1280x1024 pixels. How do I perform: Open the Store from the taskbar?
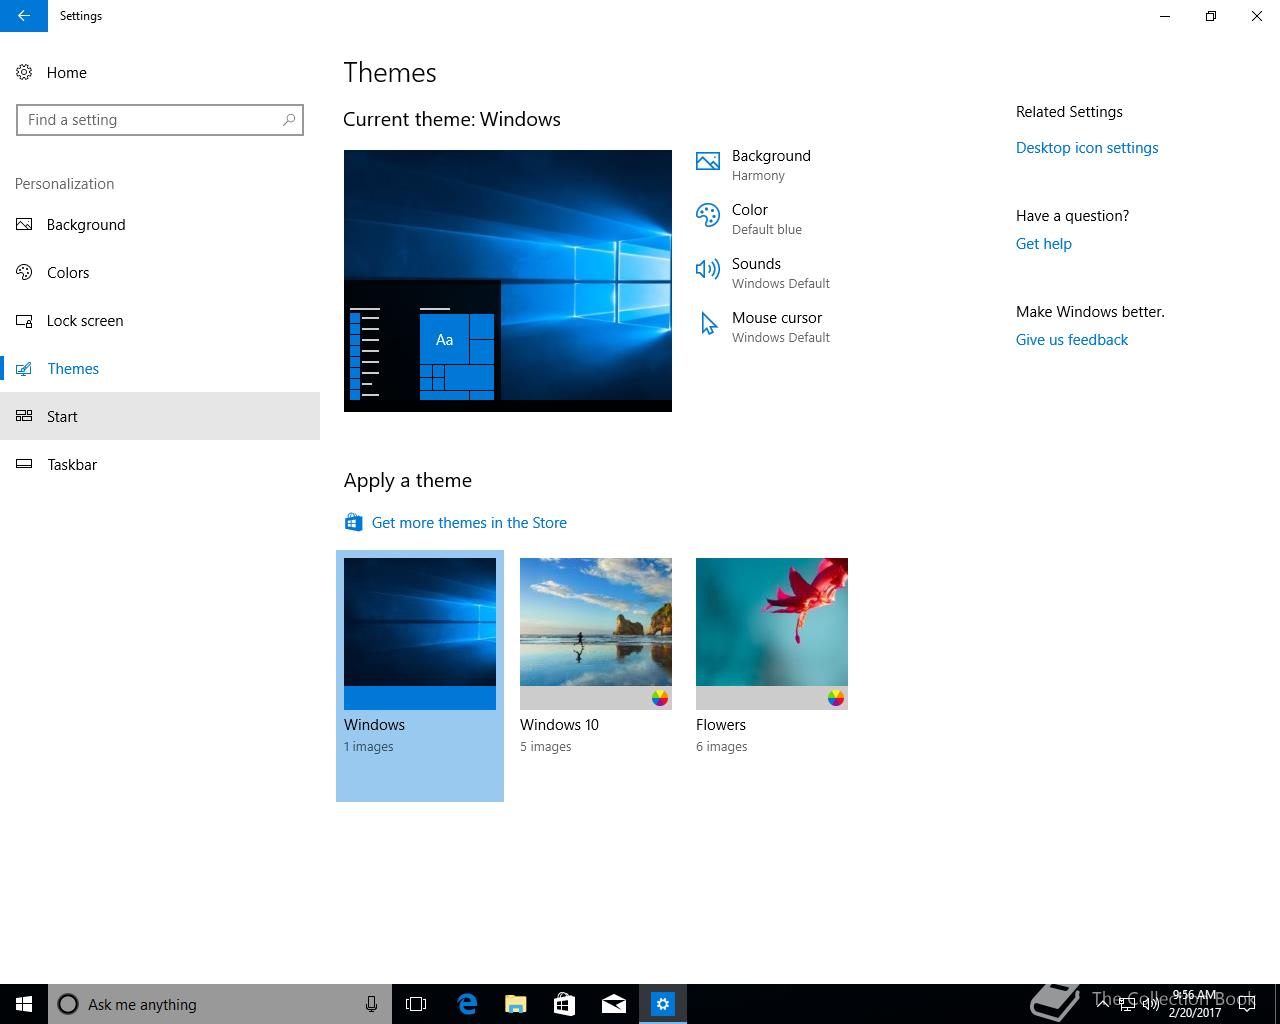click(x=564, y=1004)
